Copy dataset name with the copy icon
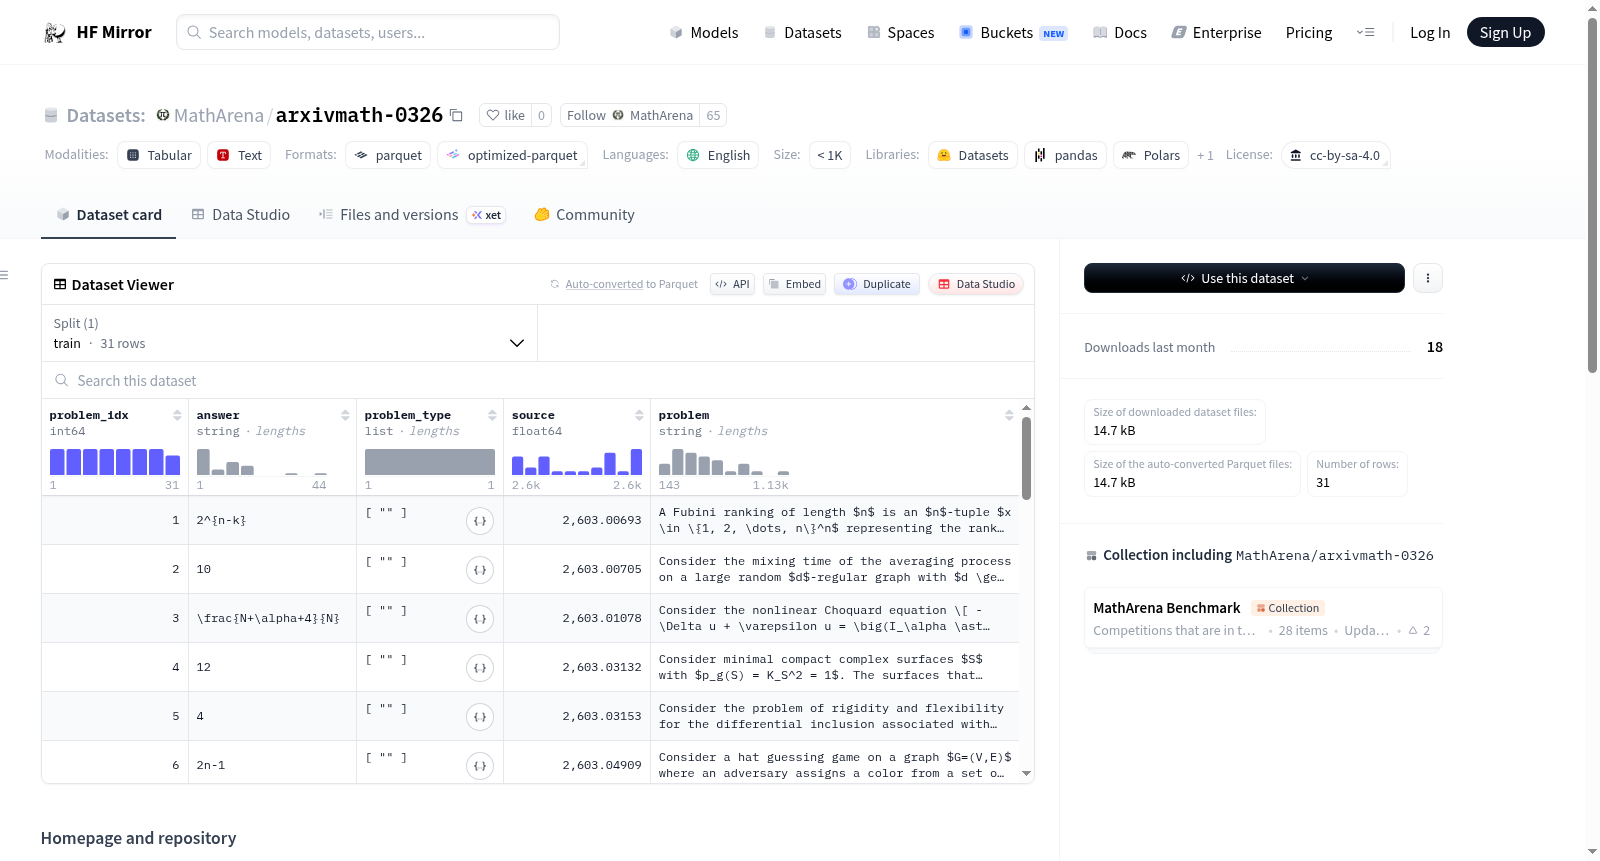 pos(456,115)
